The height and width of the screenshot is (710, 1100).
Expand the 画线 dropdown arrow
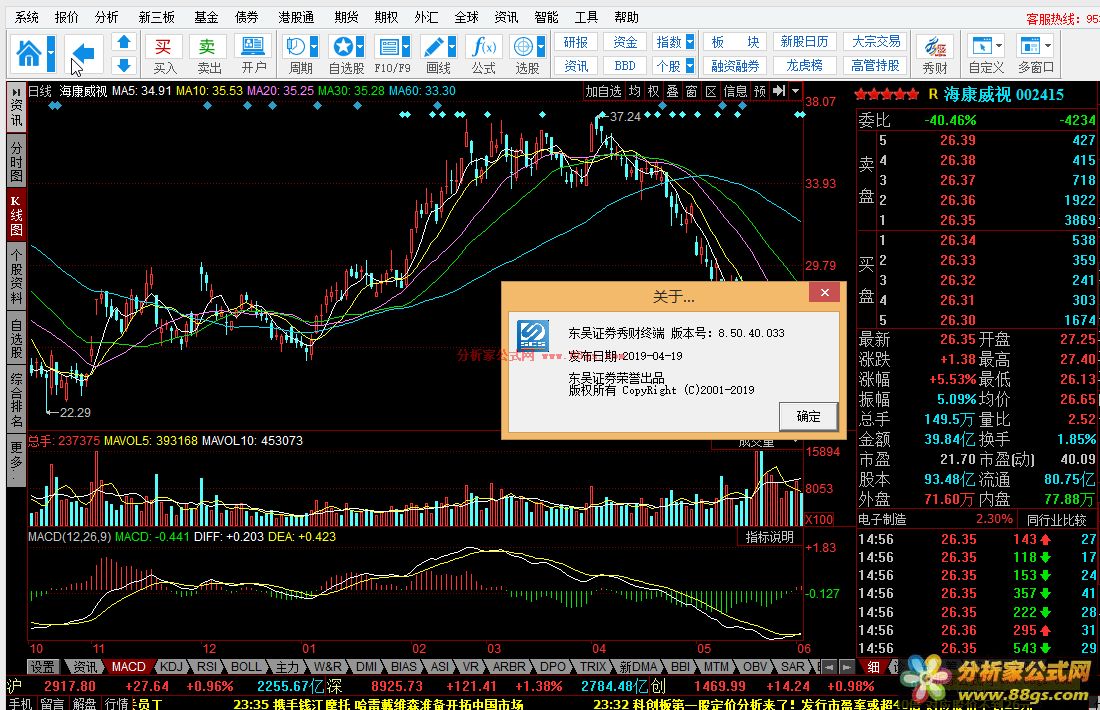pyautogui.click(x=452, y=47)
